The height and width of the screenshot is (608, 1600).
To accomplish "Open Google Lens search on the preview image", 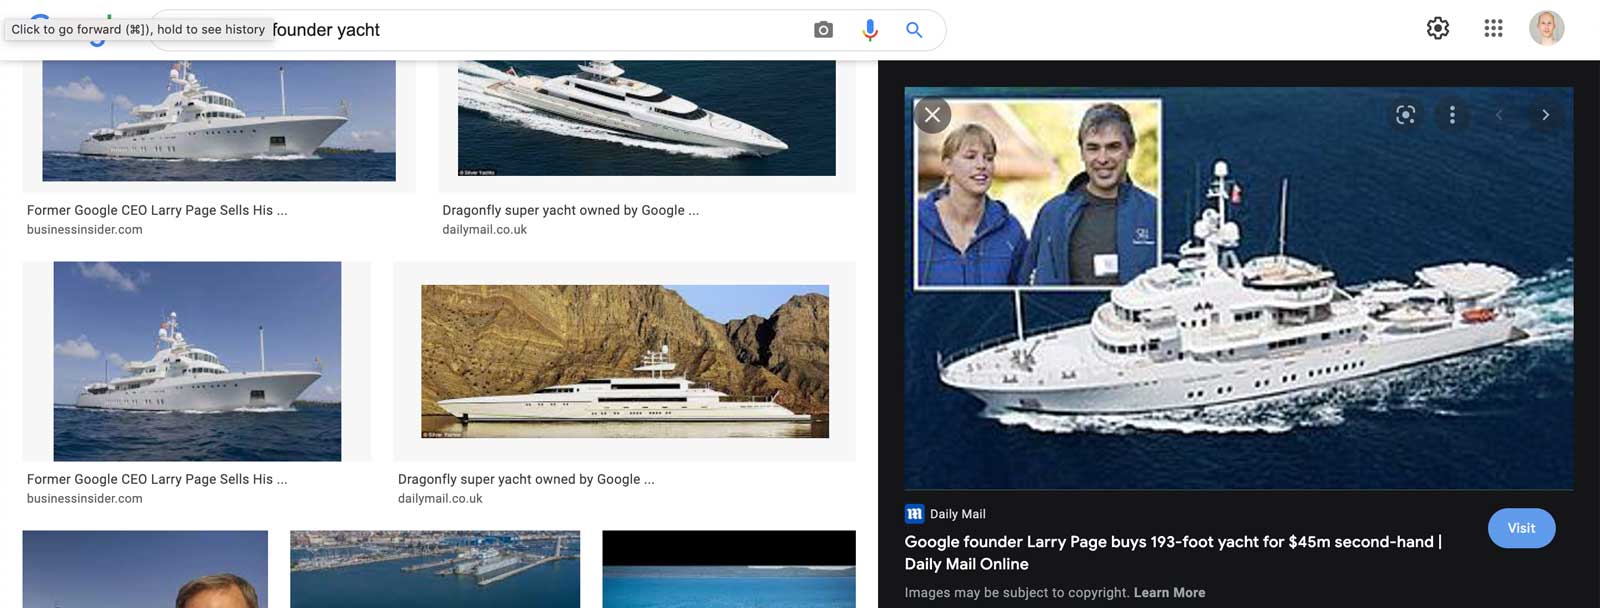I will click(1404, 115).
